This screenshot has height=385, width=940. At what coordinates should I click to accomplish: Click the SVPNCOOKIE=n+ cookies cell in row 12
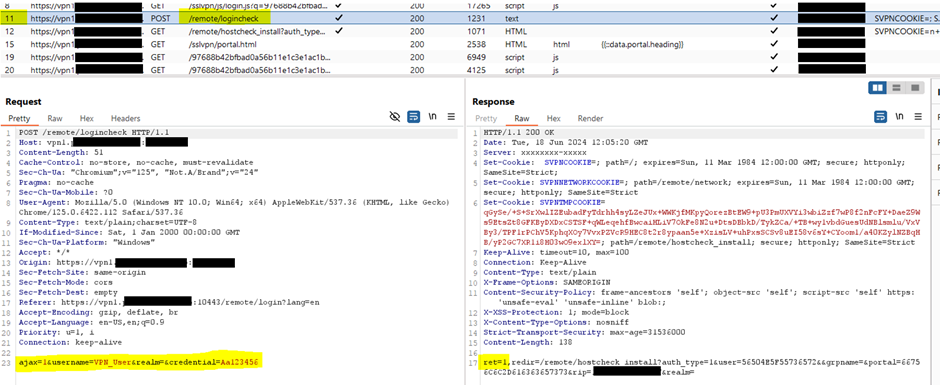[x=906, y=31]
